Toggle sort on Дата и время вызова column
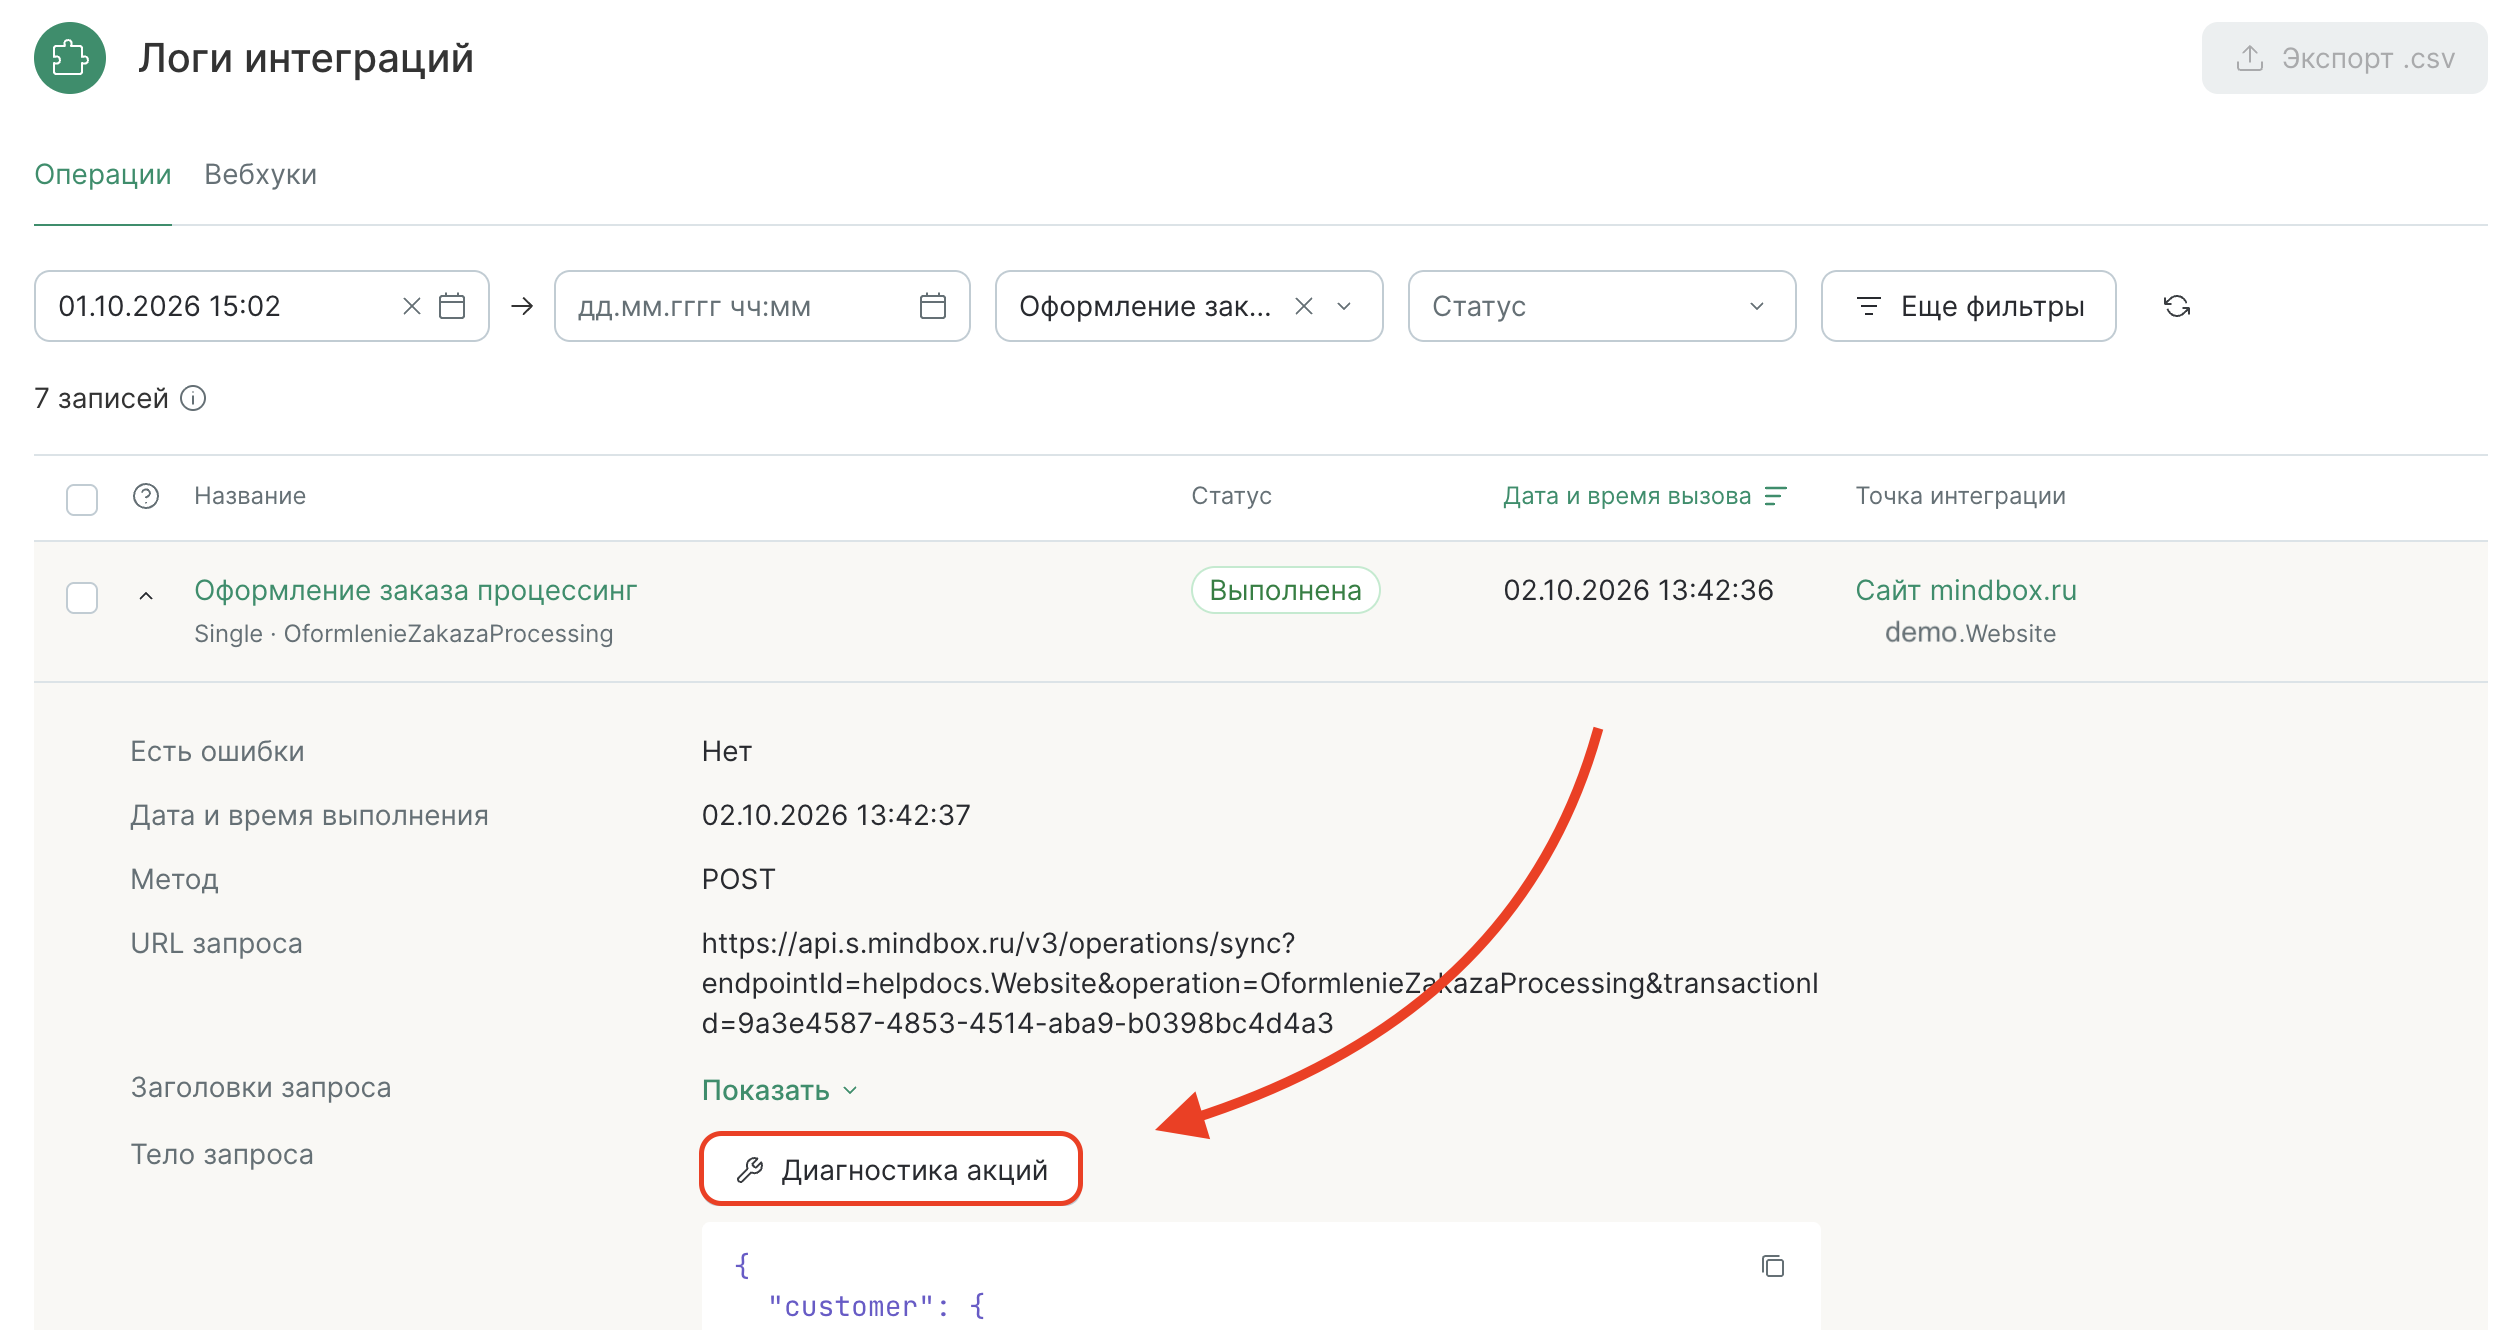 coord(1645,496)
